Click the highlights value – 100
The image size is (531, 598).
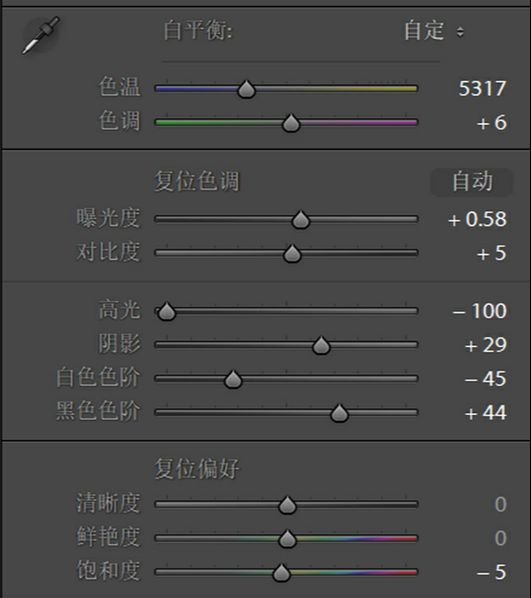point(480,311)
